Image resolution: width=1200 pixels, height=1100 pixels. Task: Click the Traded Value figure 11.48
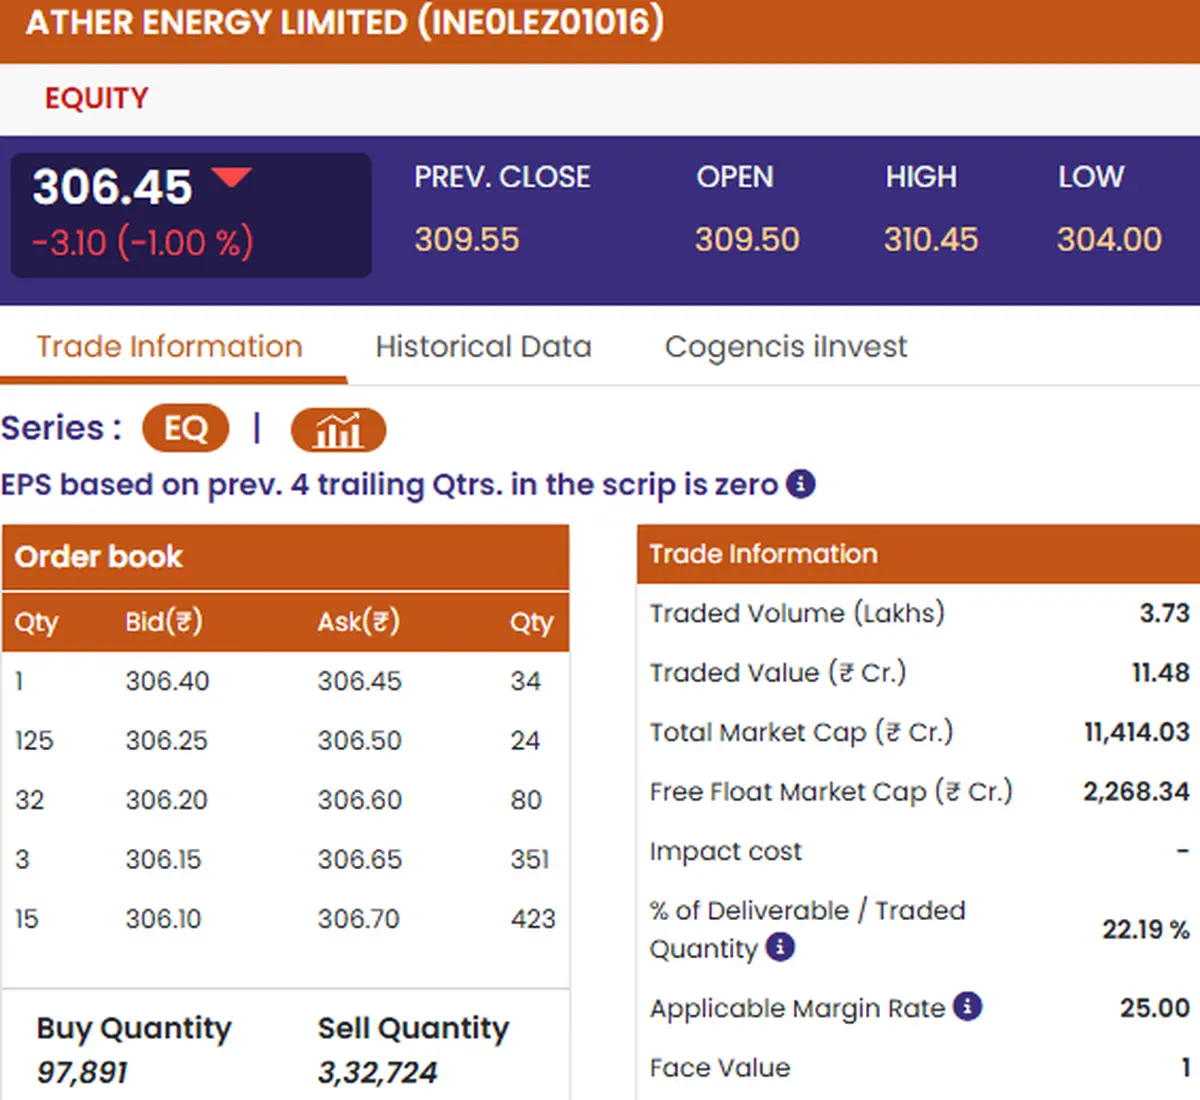(x=1160, y=673)
